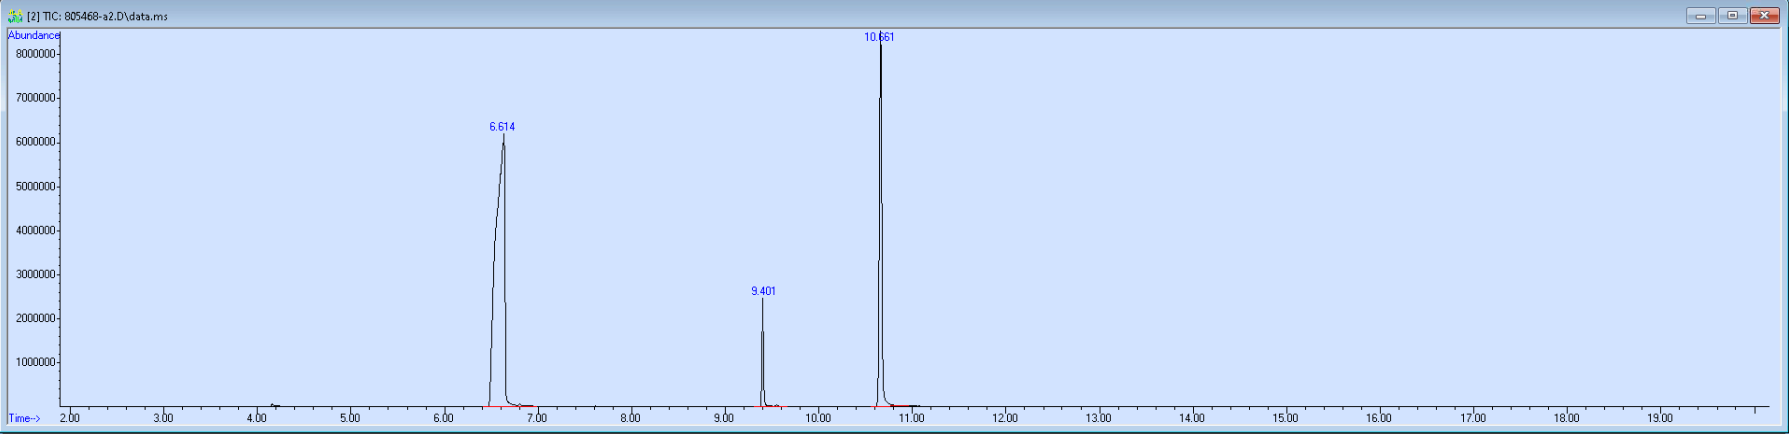Viewport: 1789px width, 434px height.
Task: Click the 2000000 abundance tick label
Action: (x=35, y=318)
